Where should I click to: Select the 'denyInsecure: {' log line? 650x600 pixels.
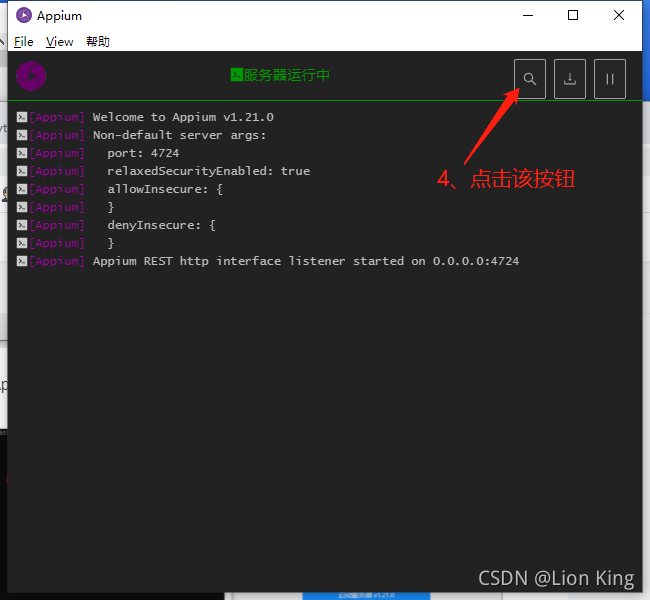tap(161, 225)
